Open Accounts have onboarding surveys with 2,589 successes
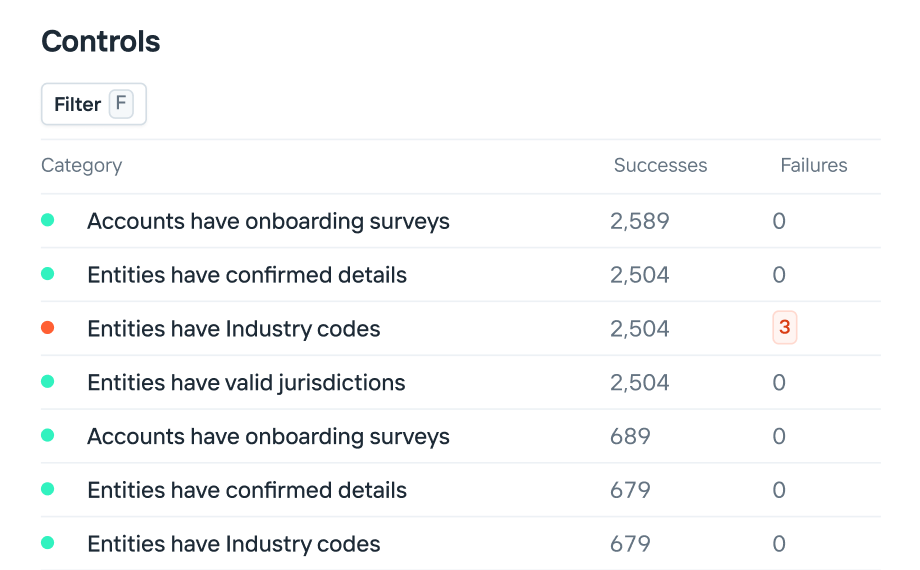 pos(268,221)
